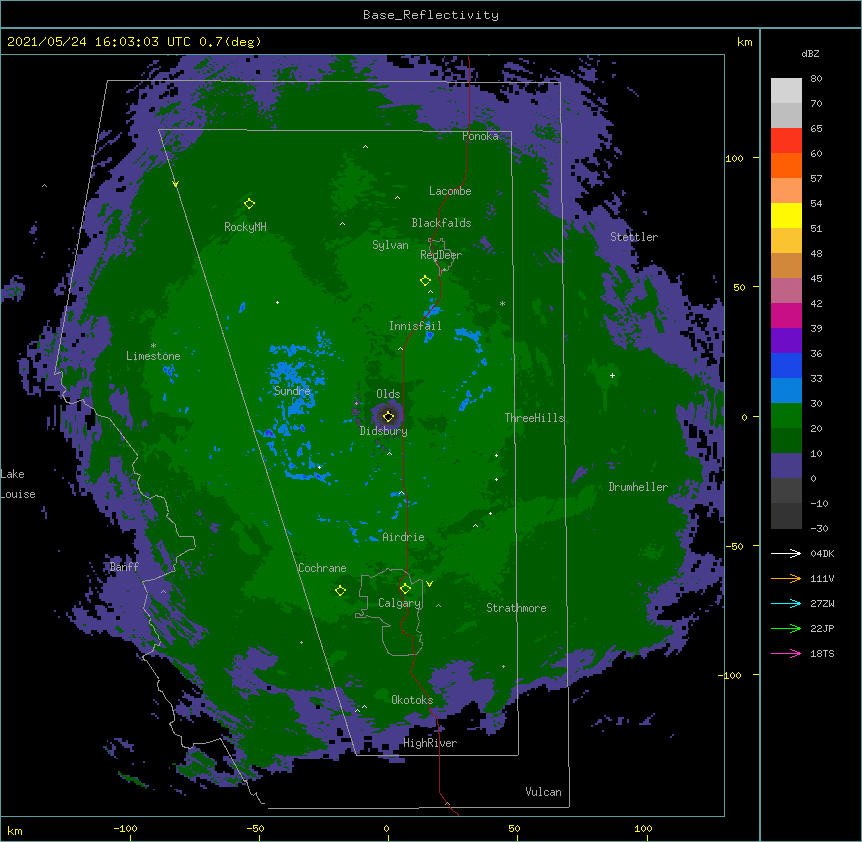Click the Limestone label
This screenshot has height=842, width=862.
pos(153,356)
